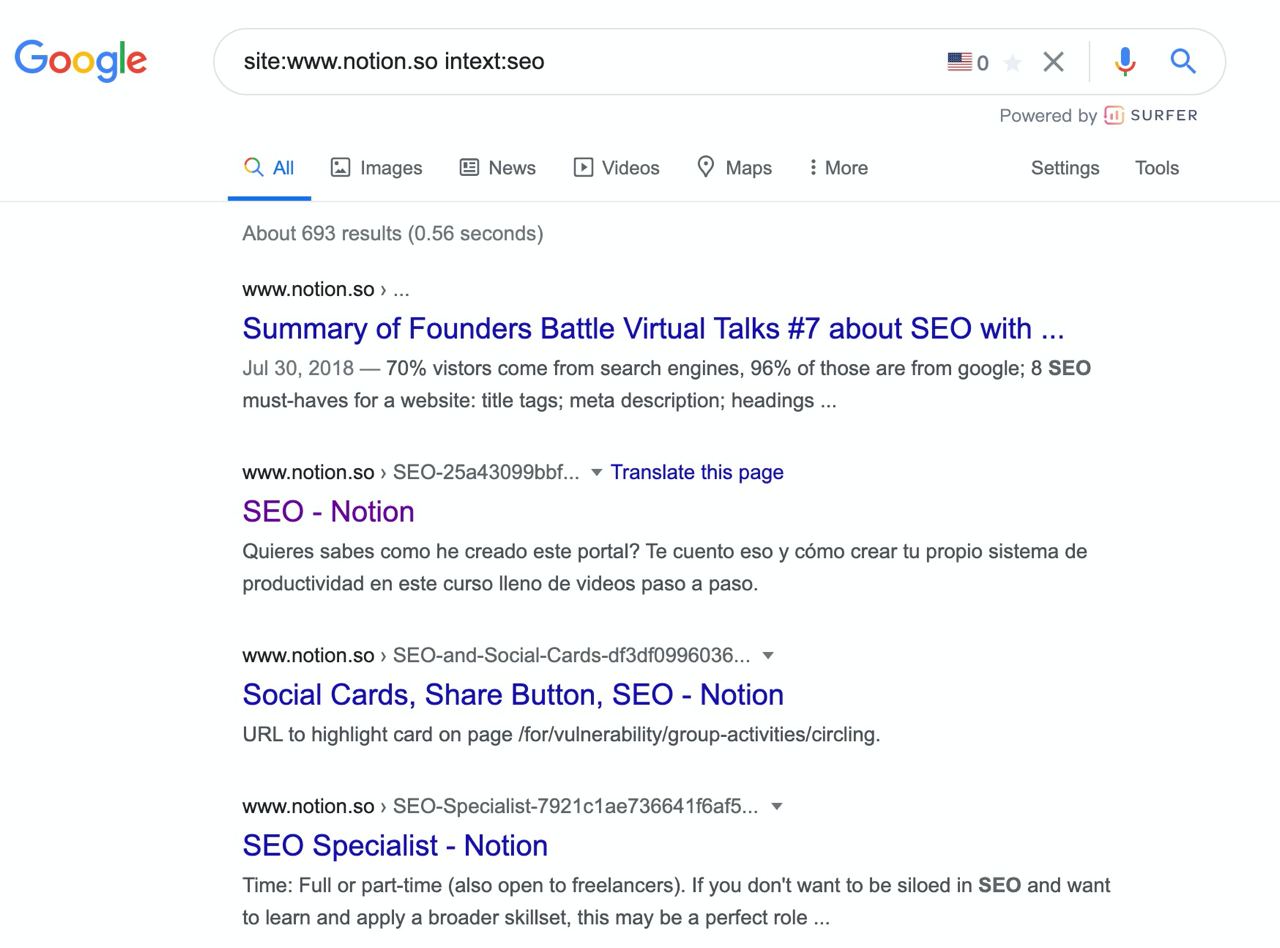Click the blue search magnifier icon
The height and width of the screenshot is (948, 1280).
pyautogui.click(x=1183, y=62)
